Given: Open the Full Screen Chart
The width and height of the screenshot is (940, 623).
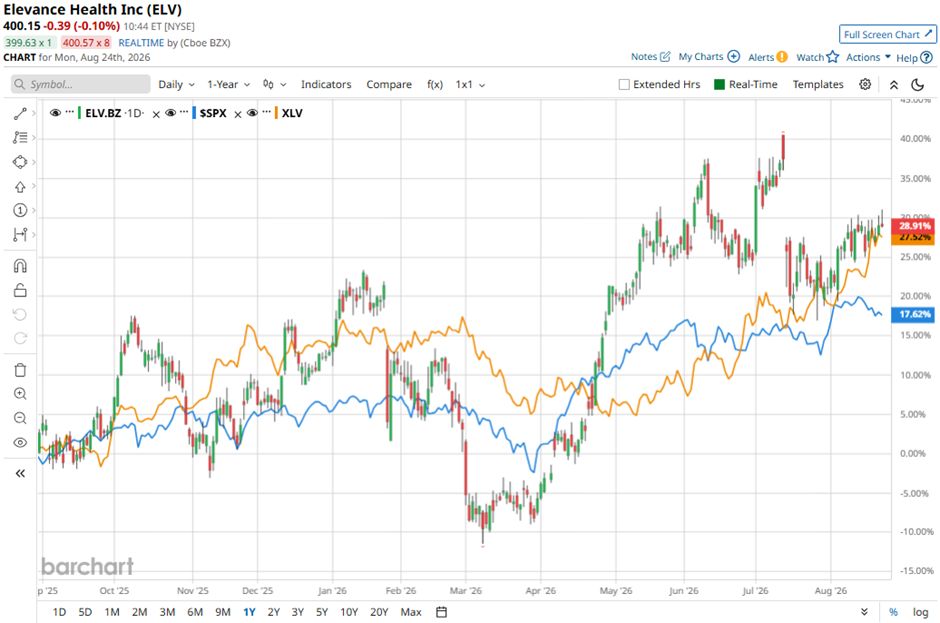Looking at the screenshot, I should [888, 34].
